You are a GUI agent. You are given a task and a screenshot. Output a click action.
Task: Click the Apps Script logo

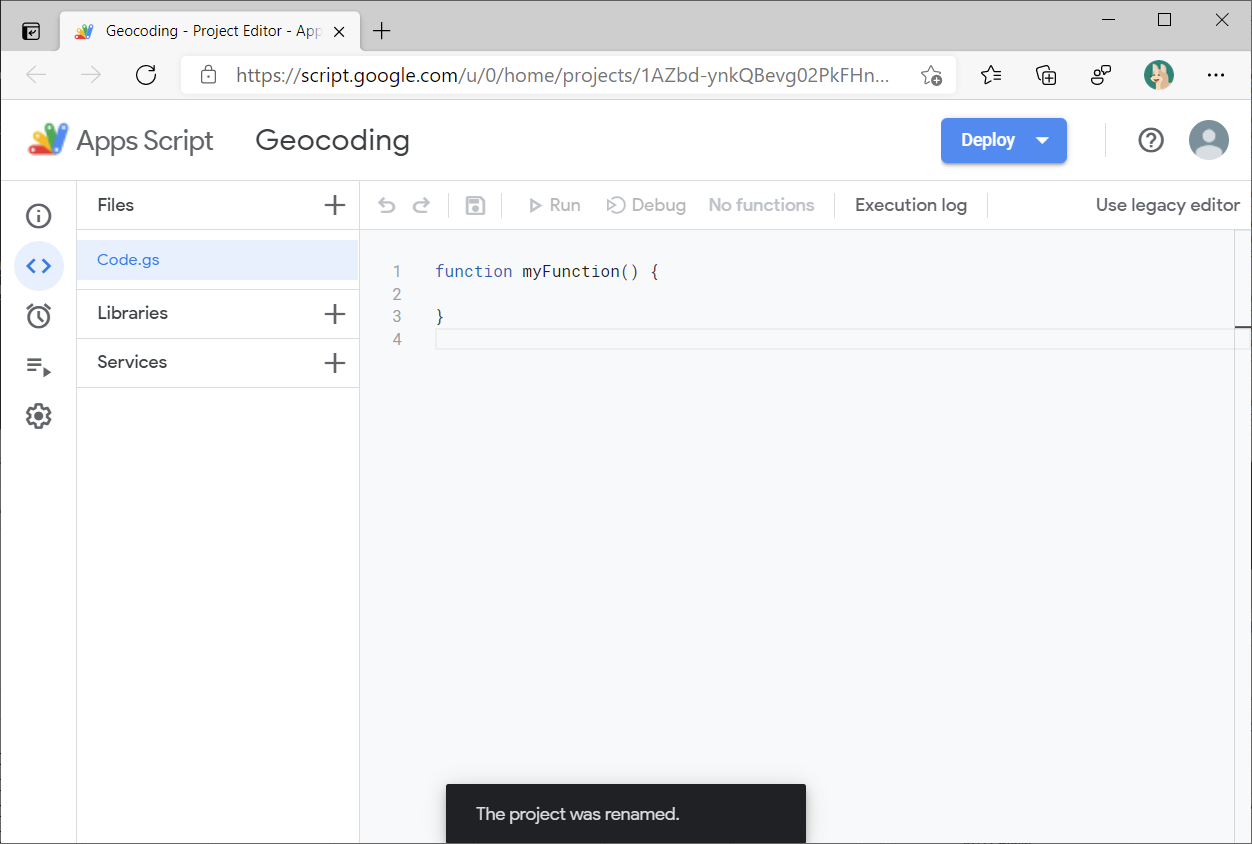coord(120,140)
